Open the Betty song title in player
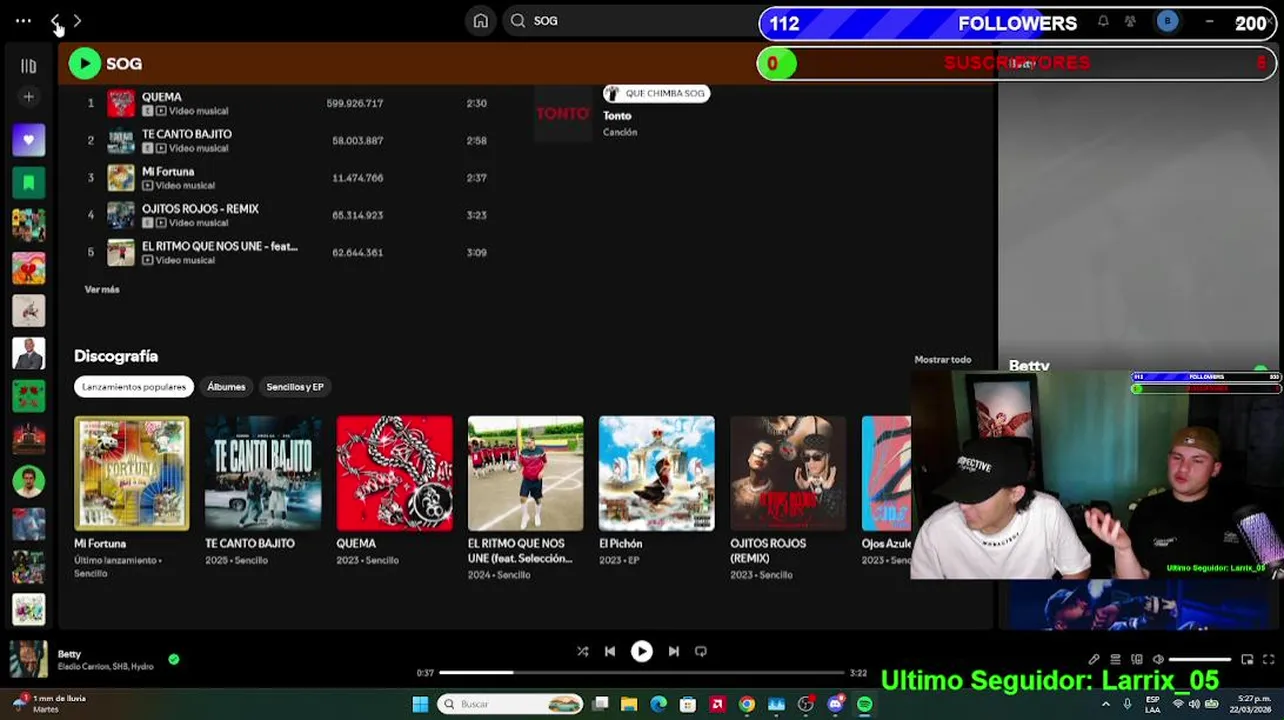This screenshot has width=1284, height=720. click(x=69, y=654)
